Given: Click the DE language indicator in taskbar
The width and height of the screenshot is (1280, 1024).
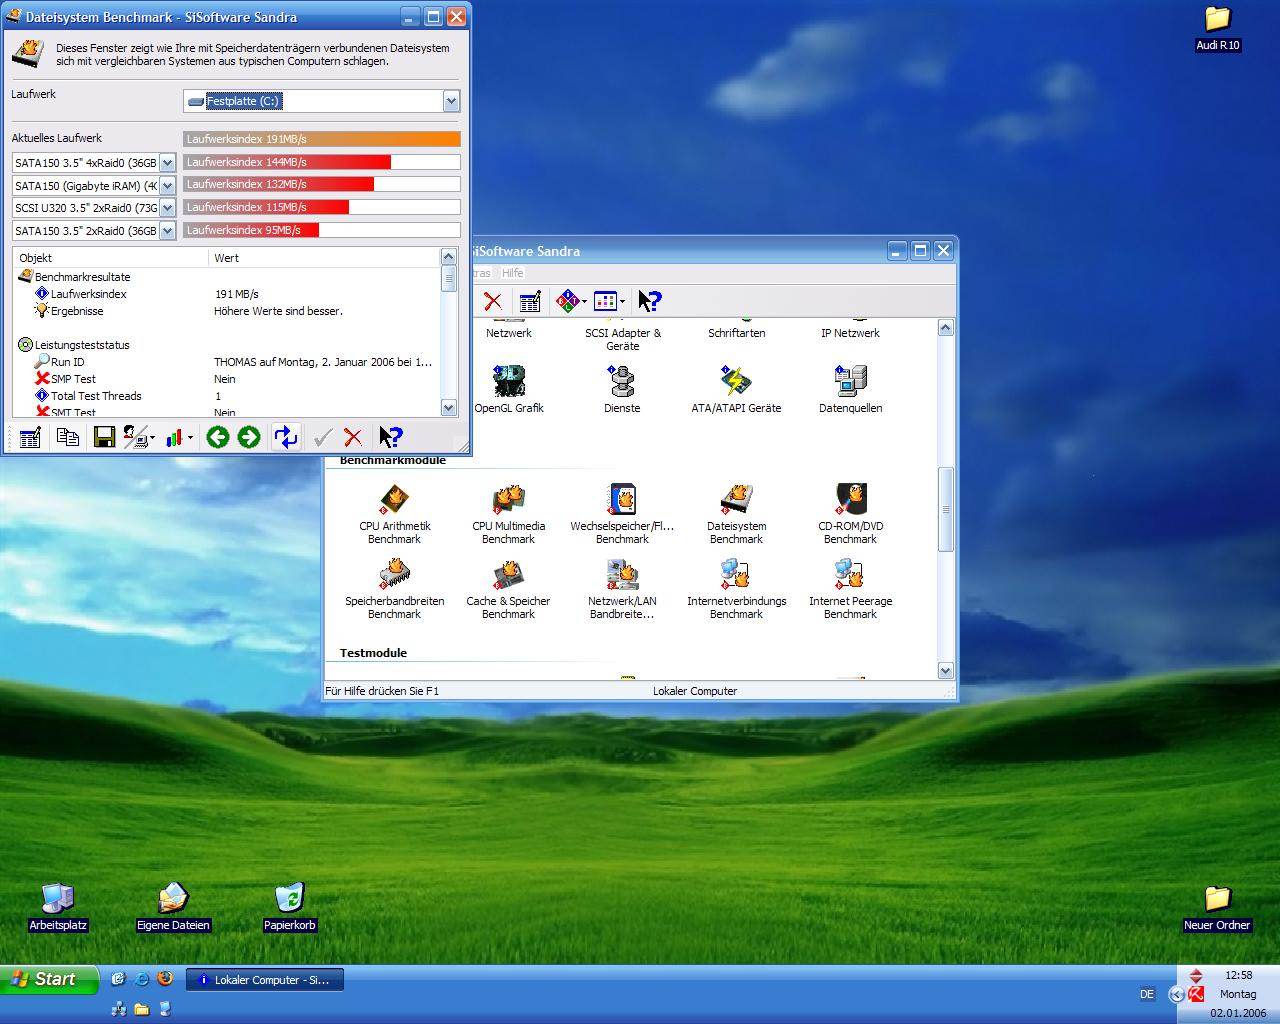Looking at the screenshot, I should coord(1147,994).
